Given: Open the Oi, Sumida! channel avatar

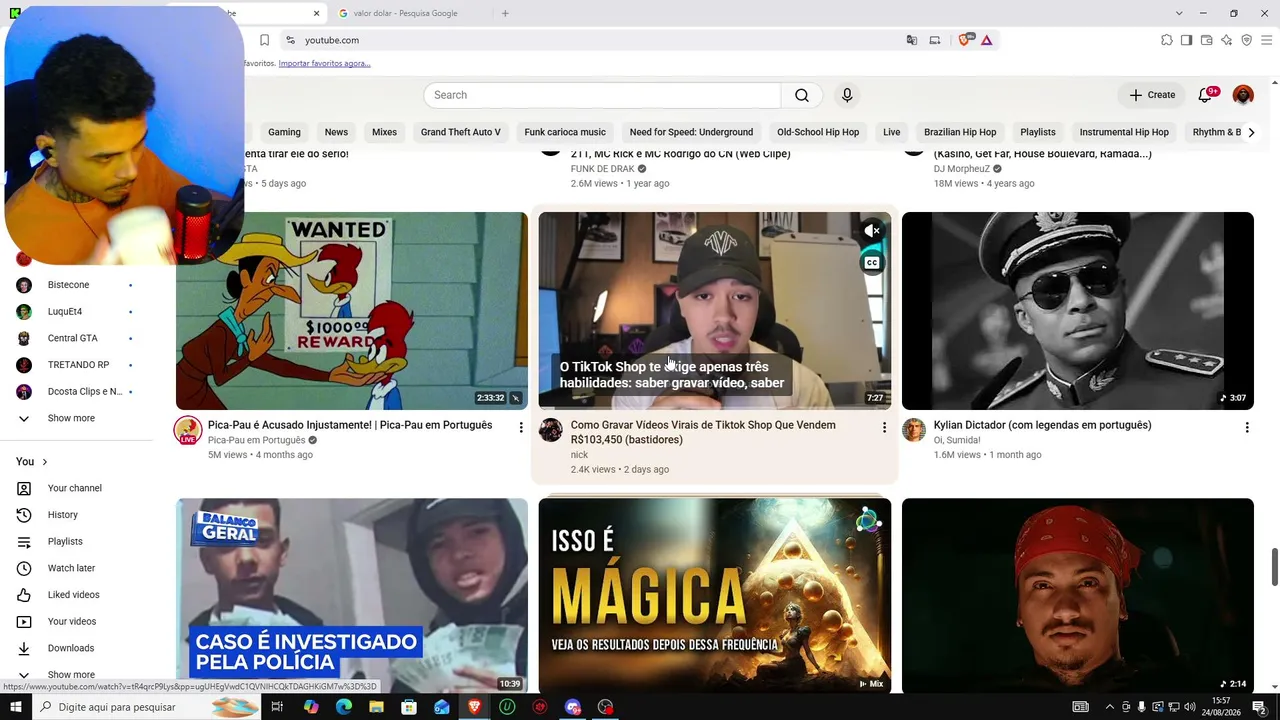Looking at the screenshot, I should pyautogui.click(x=914, y=430).
